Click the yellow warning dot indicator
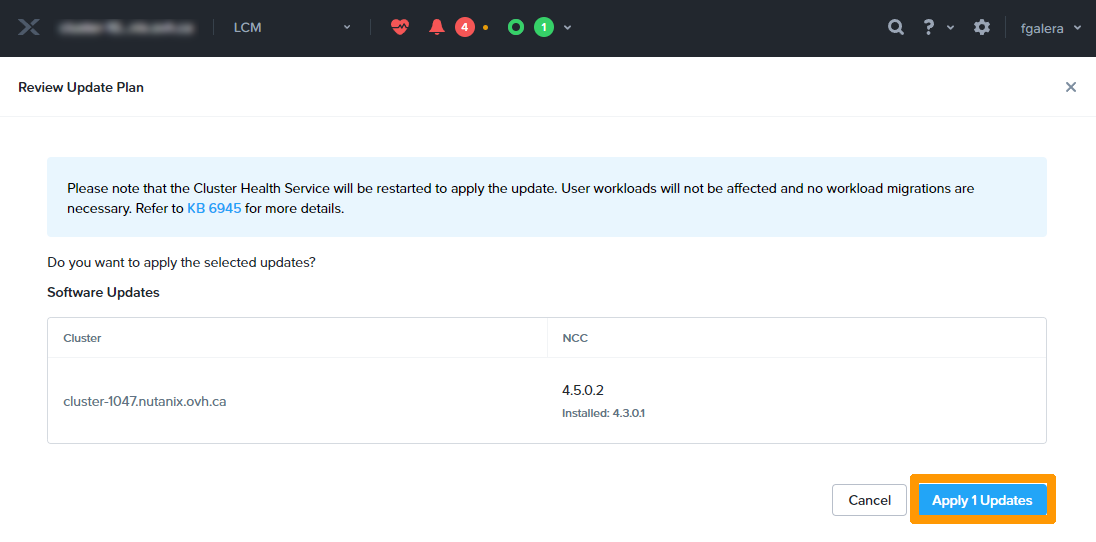The image size is (1096, 542). tap(486, 28)
